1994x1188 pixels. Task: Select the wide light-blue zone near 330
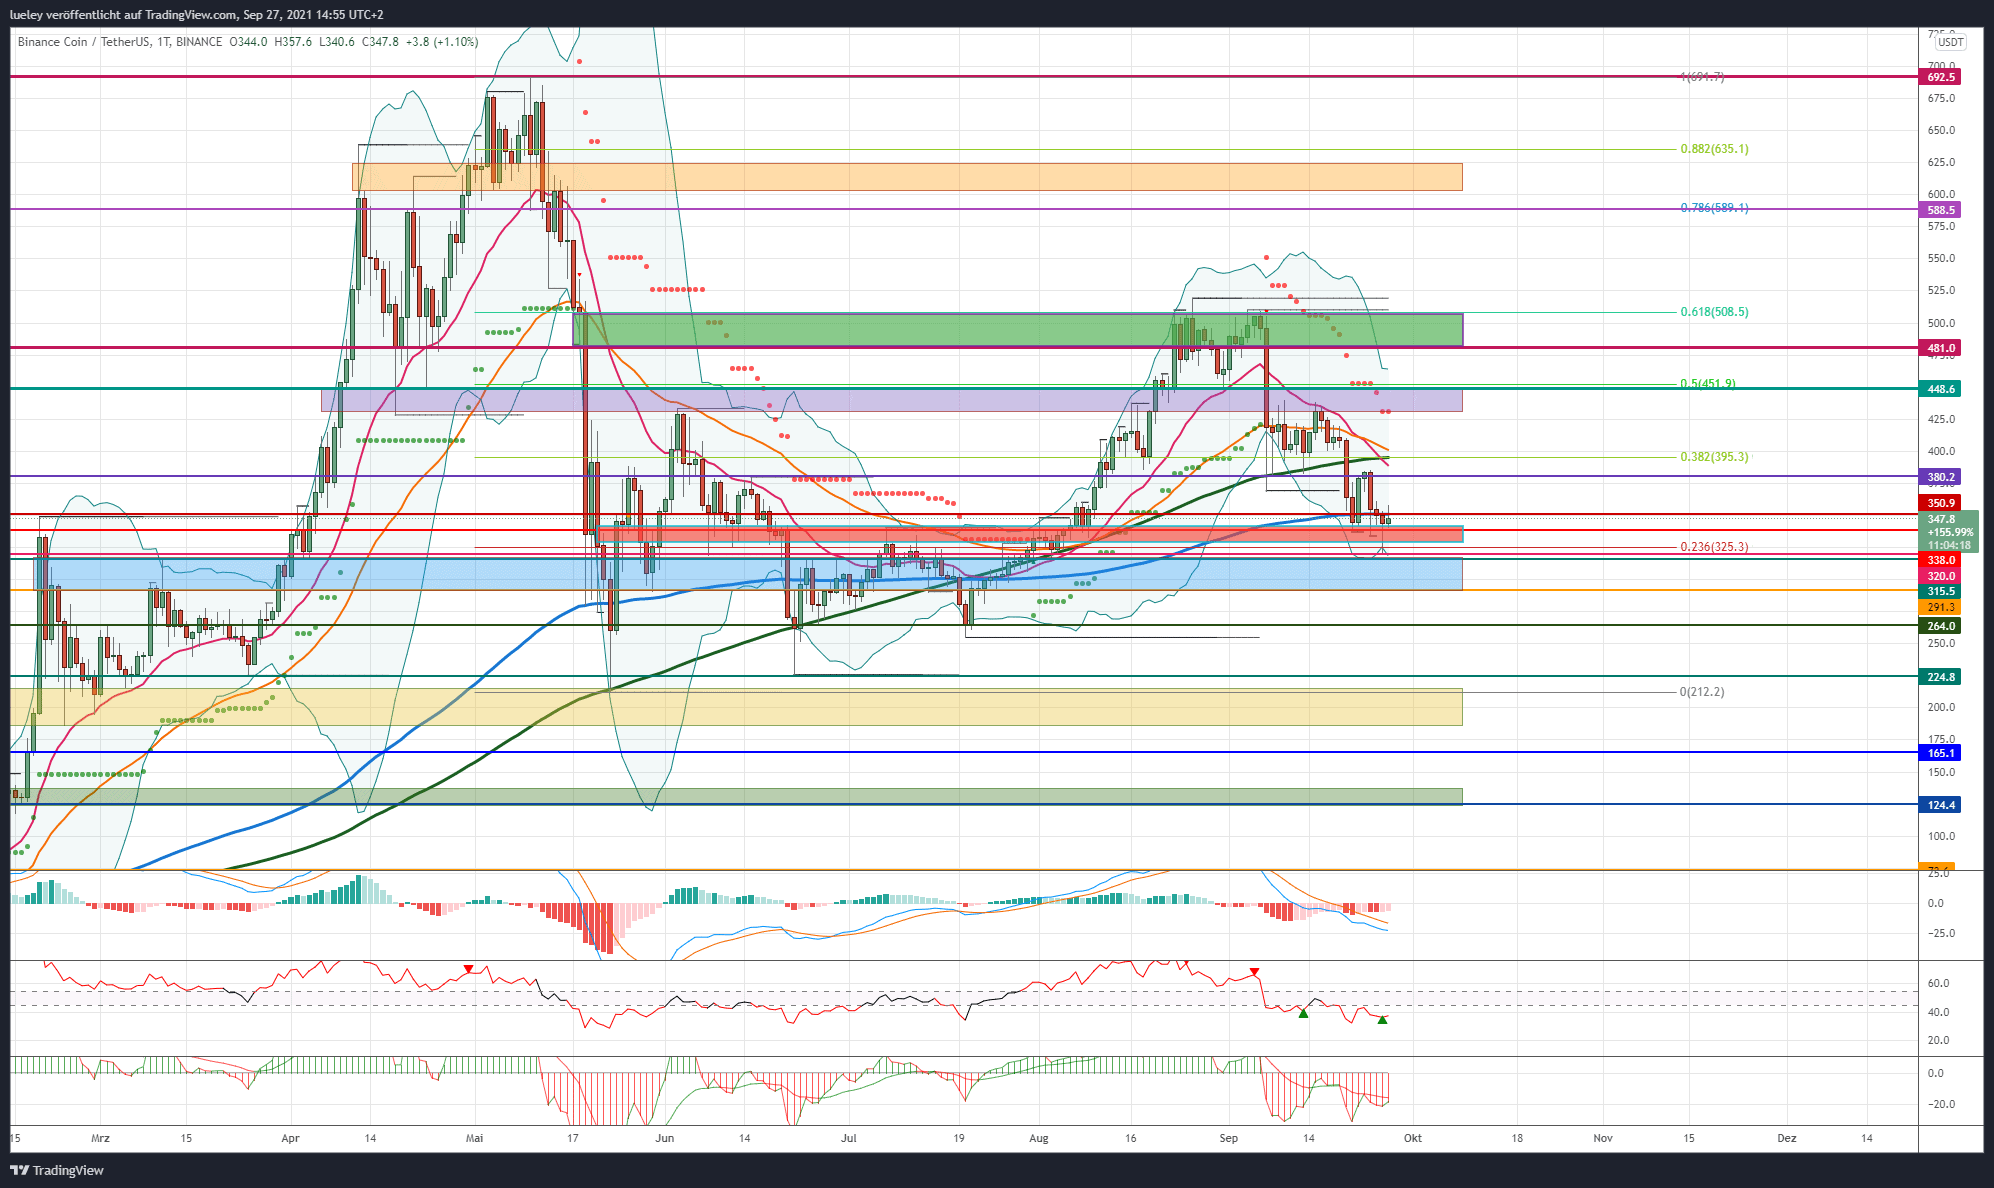coord(748,574)
